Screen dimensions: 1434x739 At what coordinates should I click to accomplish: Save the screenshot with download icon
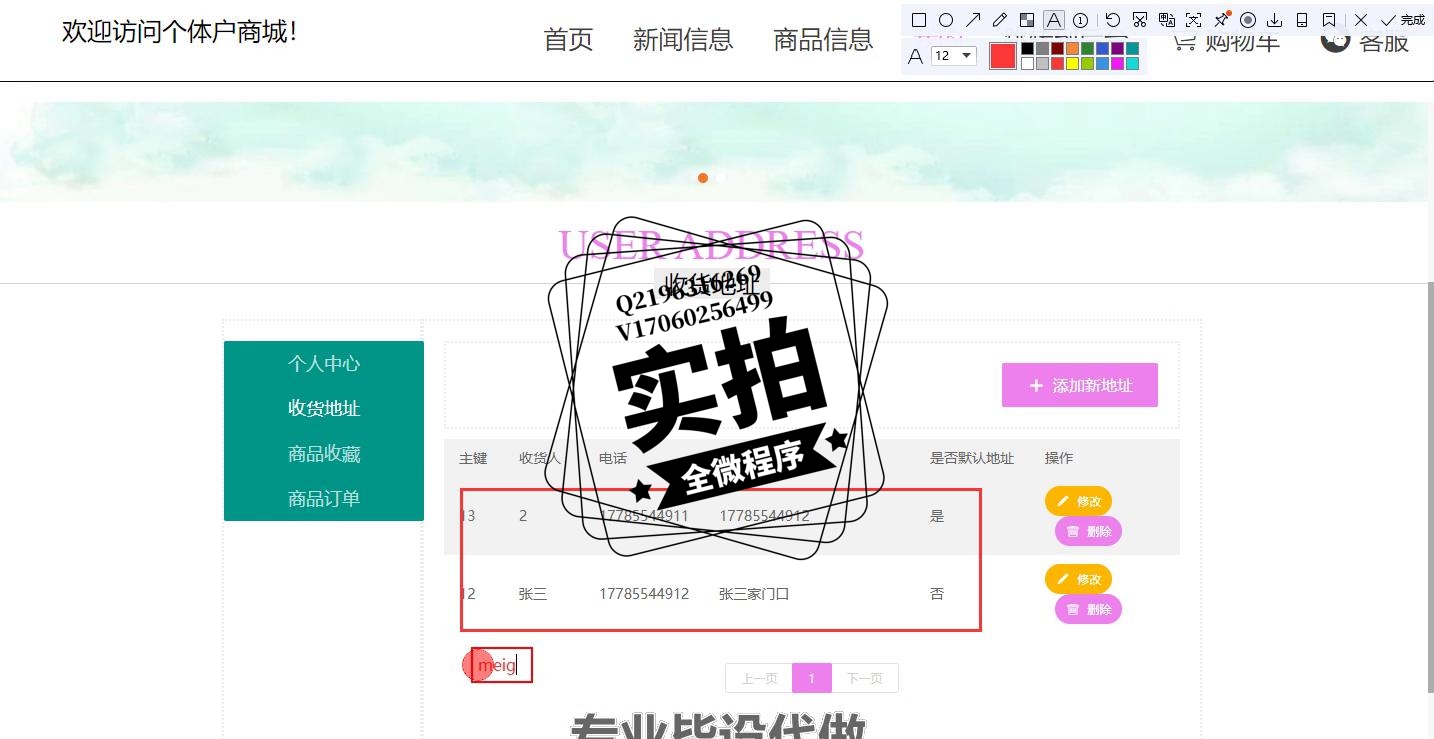(1275, 20)
